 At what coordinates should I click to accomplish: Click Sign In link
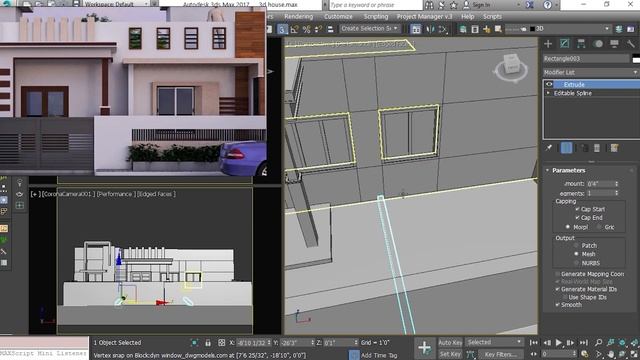pyautogui.click(x=481, y=5)
